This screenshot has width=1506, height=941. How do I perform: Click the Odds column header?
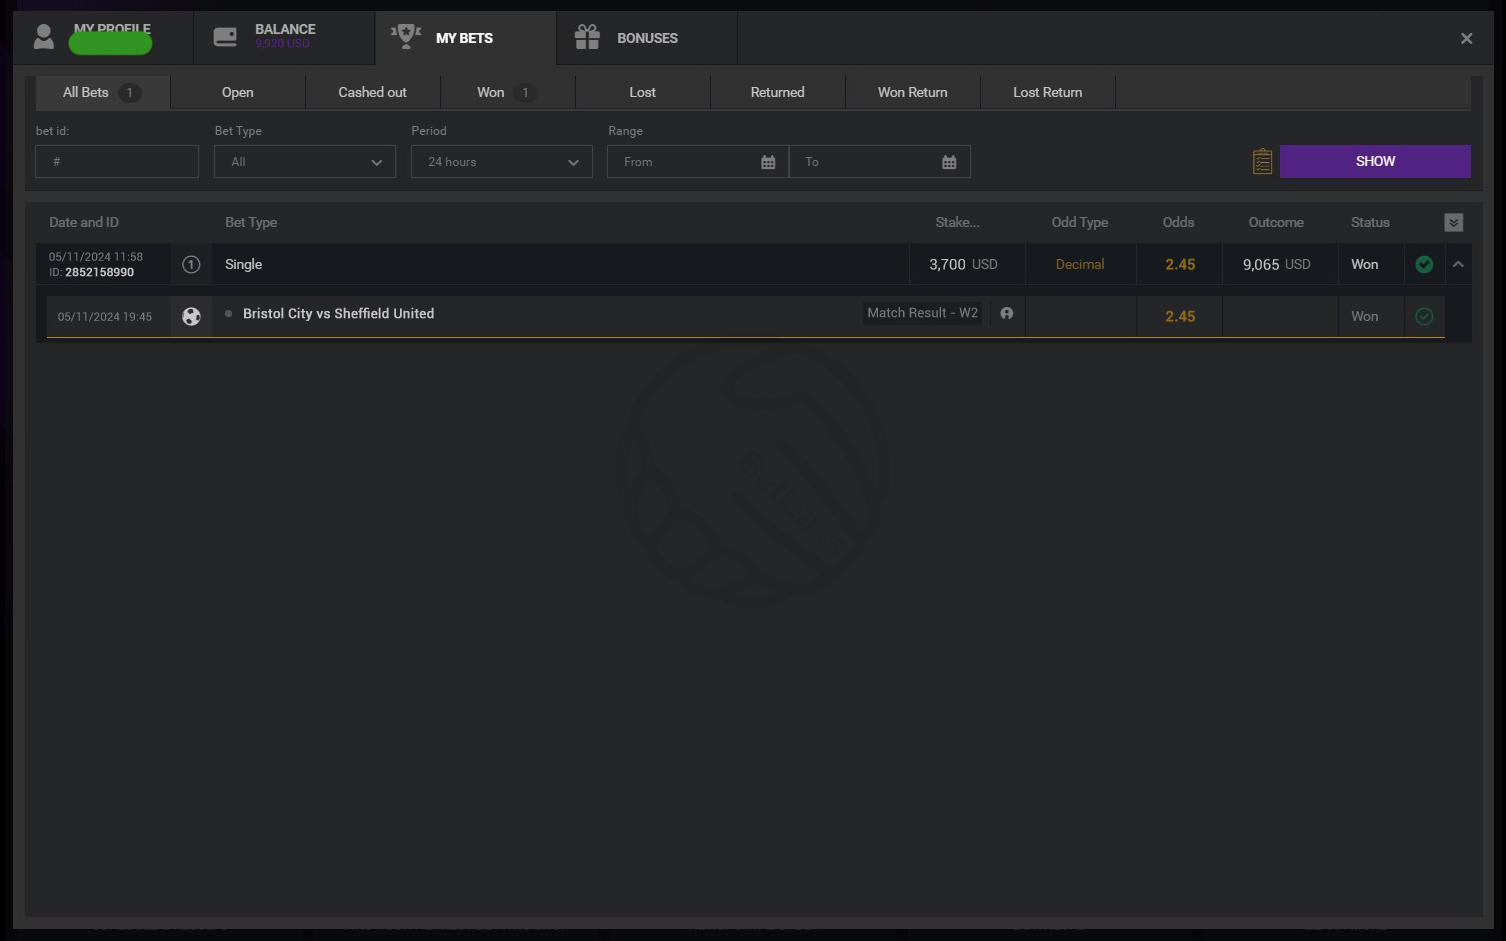point(1178,222)
